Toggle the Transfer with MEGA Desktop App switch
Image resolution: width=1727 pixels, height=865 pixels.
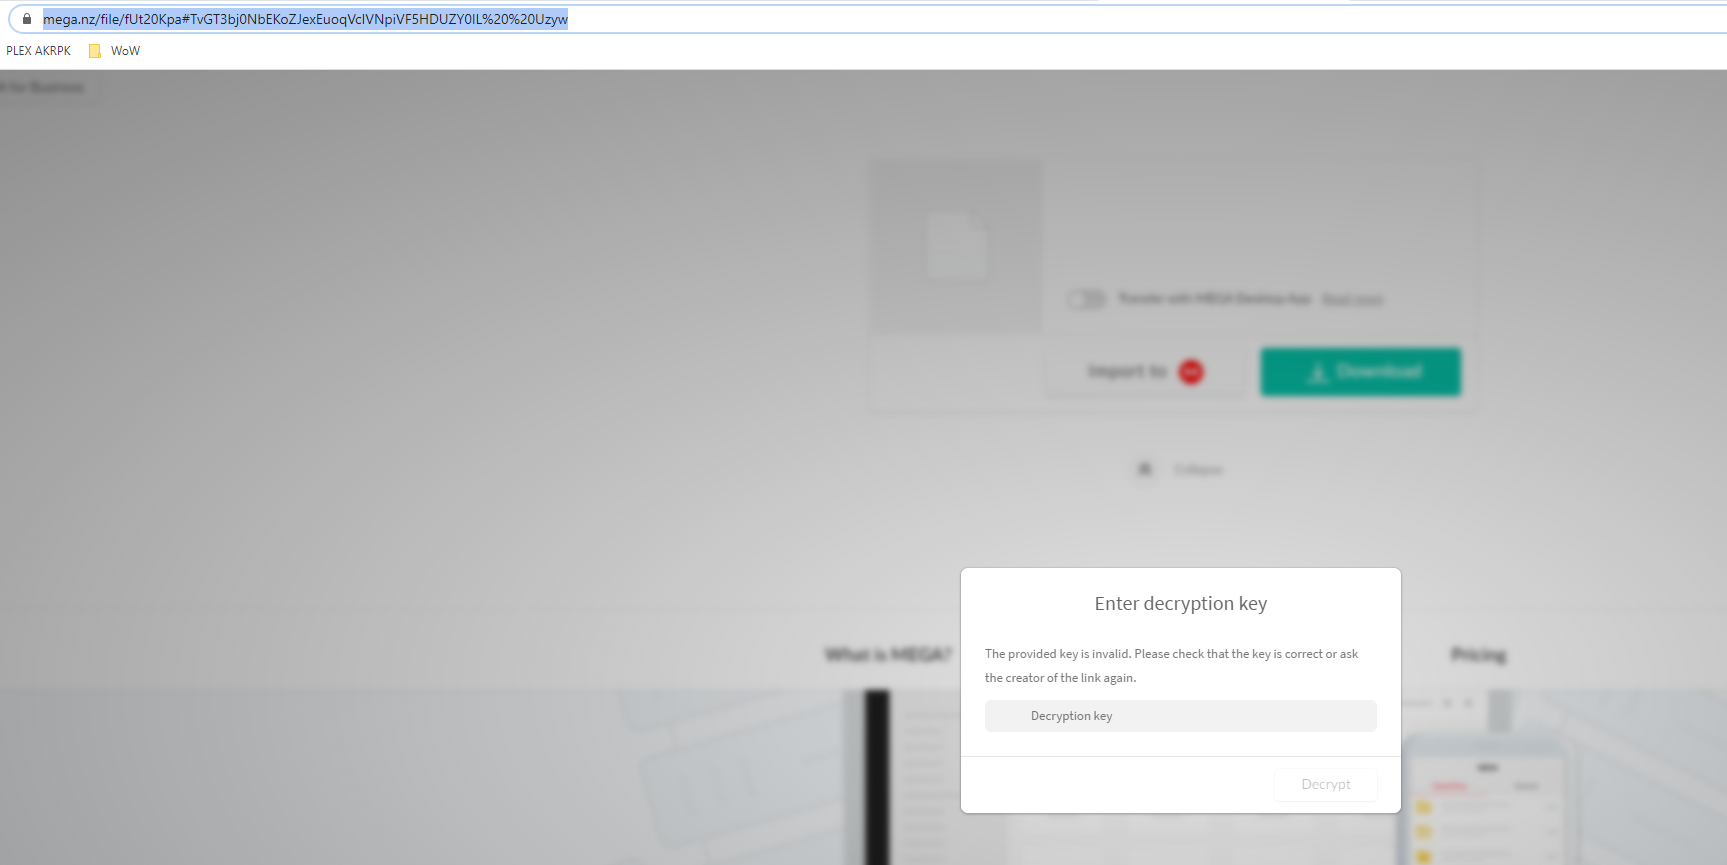[x=1086, y=299]
